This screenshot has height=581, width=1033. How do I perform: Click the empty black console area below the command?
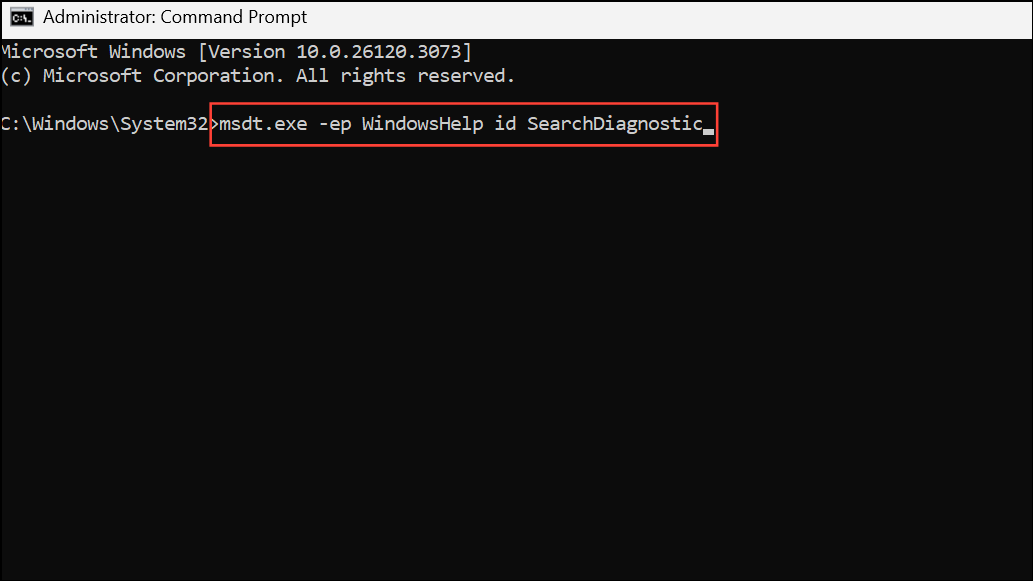click(516, 356)
